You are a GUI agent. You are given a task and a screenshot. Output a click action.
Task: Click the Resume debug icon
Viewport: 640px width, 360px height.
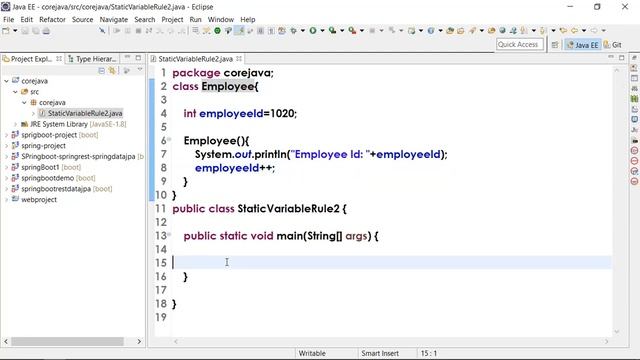click(117, 31)
